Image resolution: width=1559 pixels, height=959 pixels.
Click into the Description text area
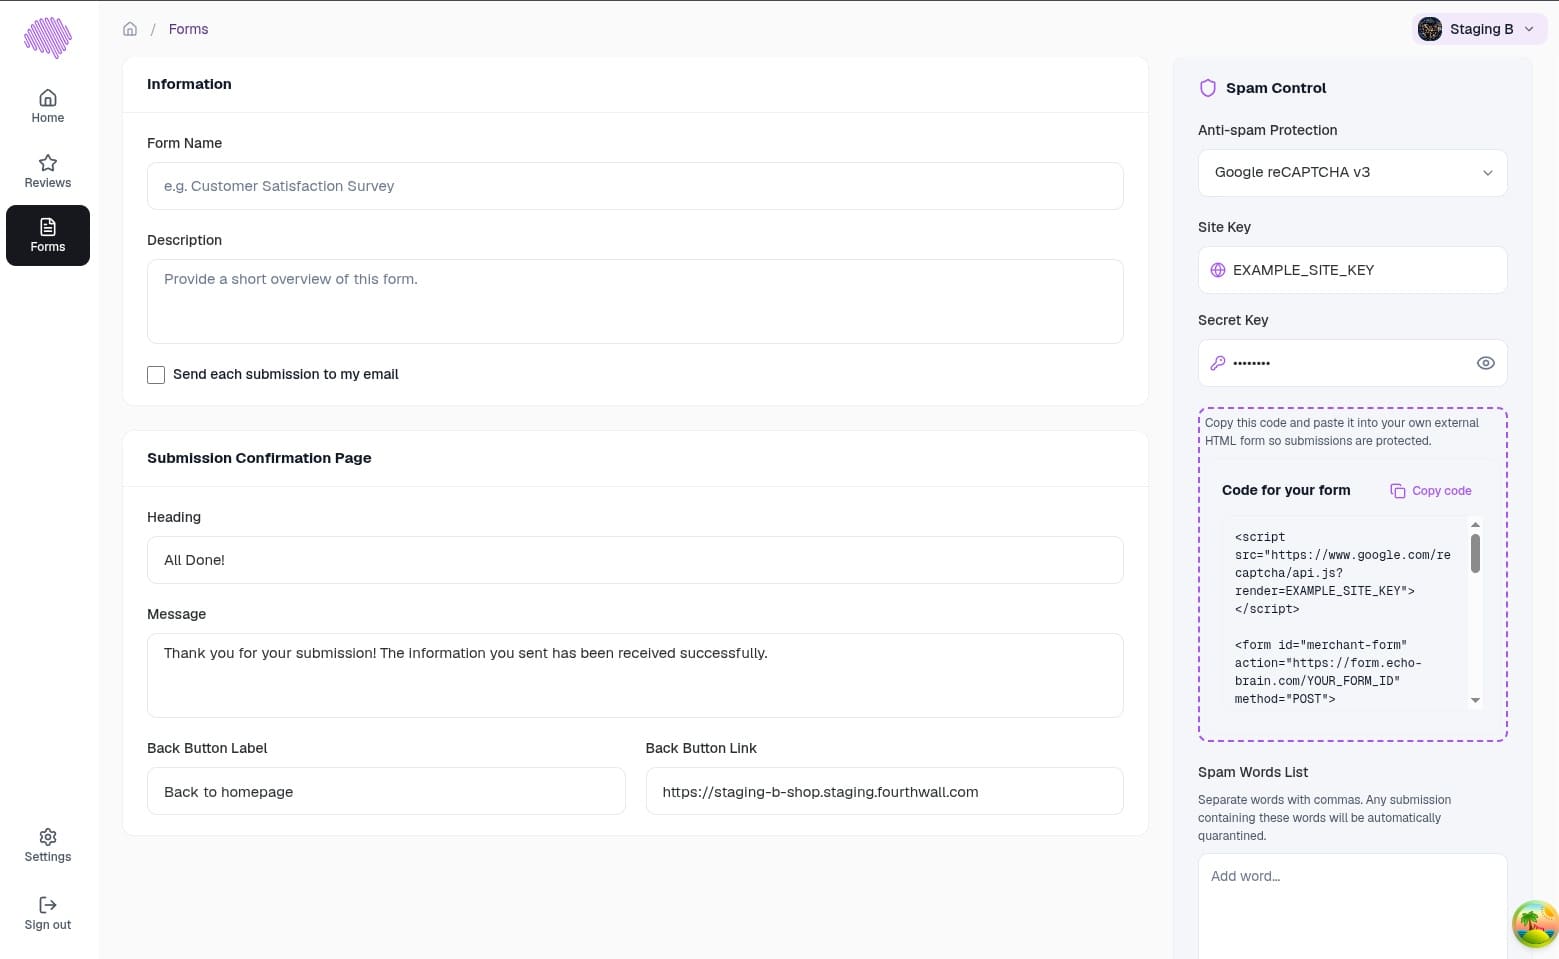635,301
